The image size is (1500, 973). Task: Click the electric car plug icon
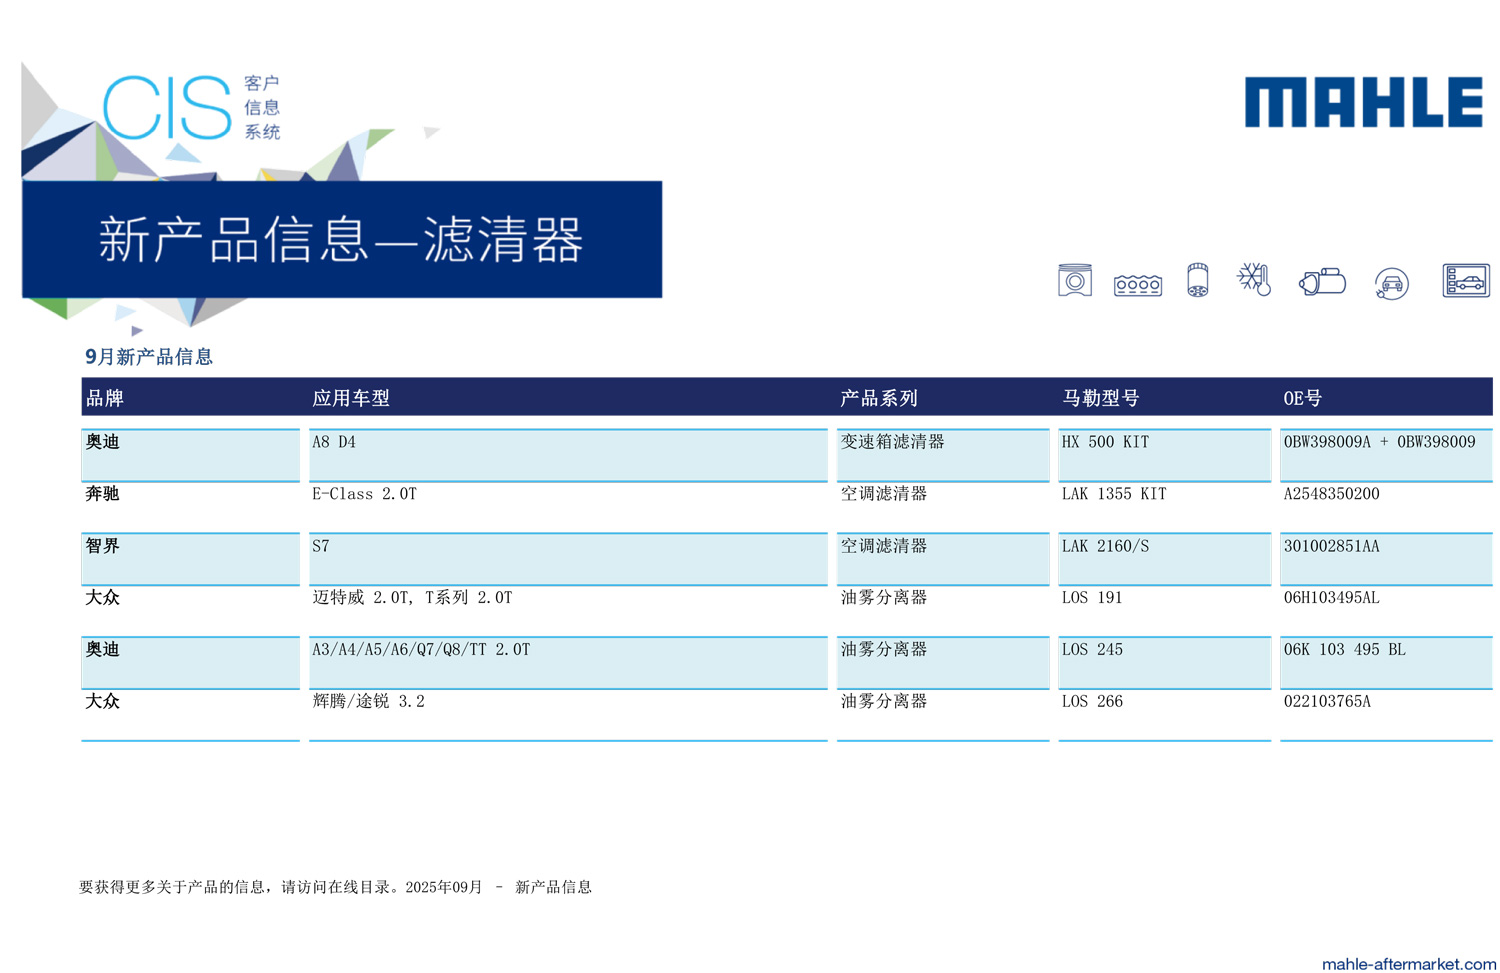(x=1391, y=284)
